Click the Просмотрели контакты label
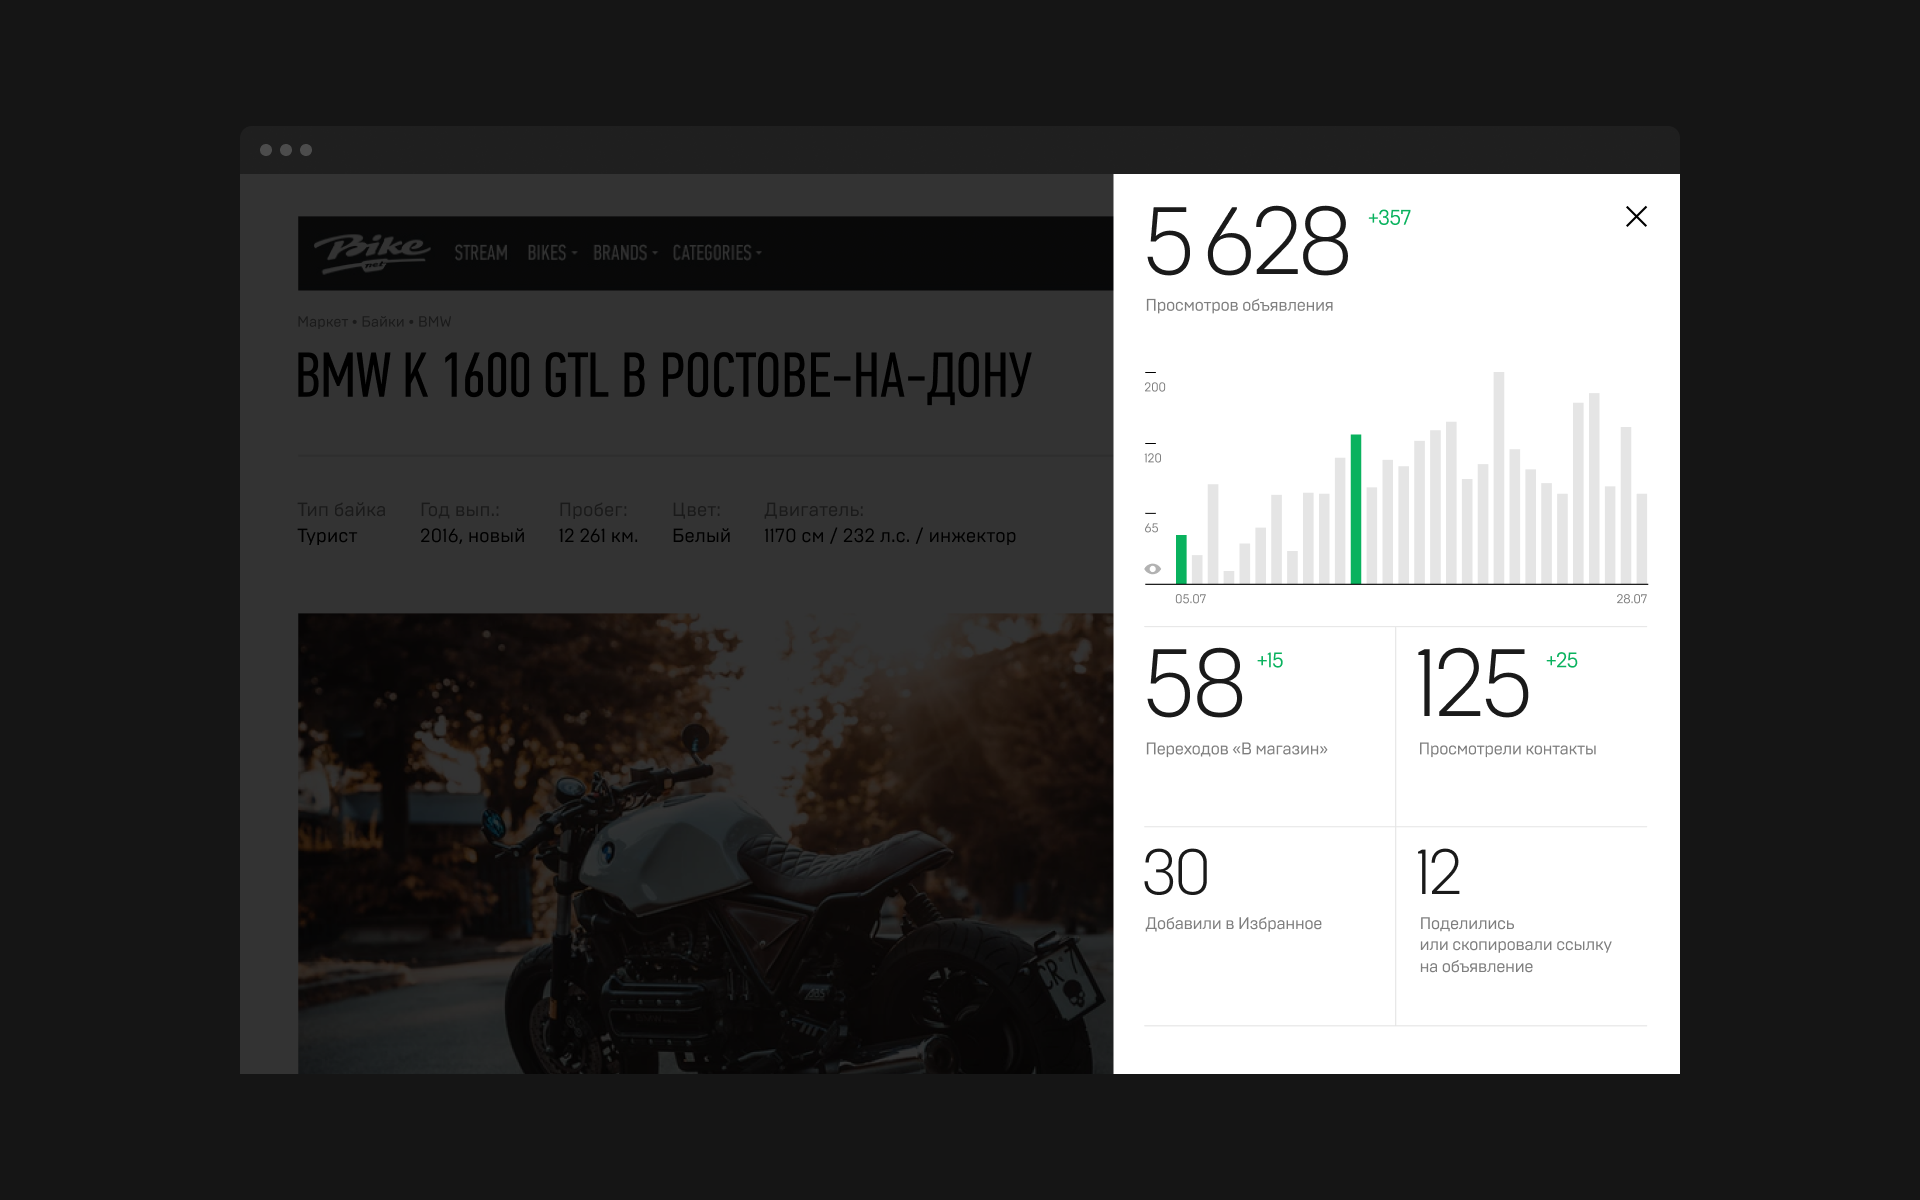The width and height of the screenshot is (1920, 1200). click(x=1507, y=749)
